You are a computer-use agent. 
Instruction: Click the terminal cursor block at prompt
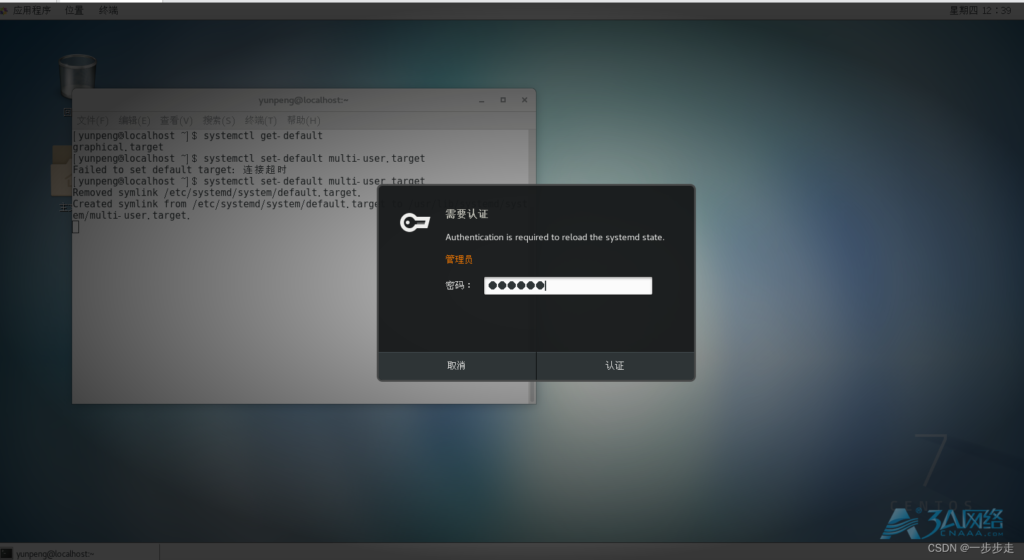point(76,226)
